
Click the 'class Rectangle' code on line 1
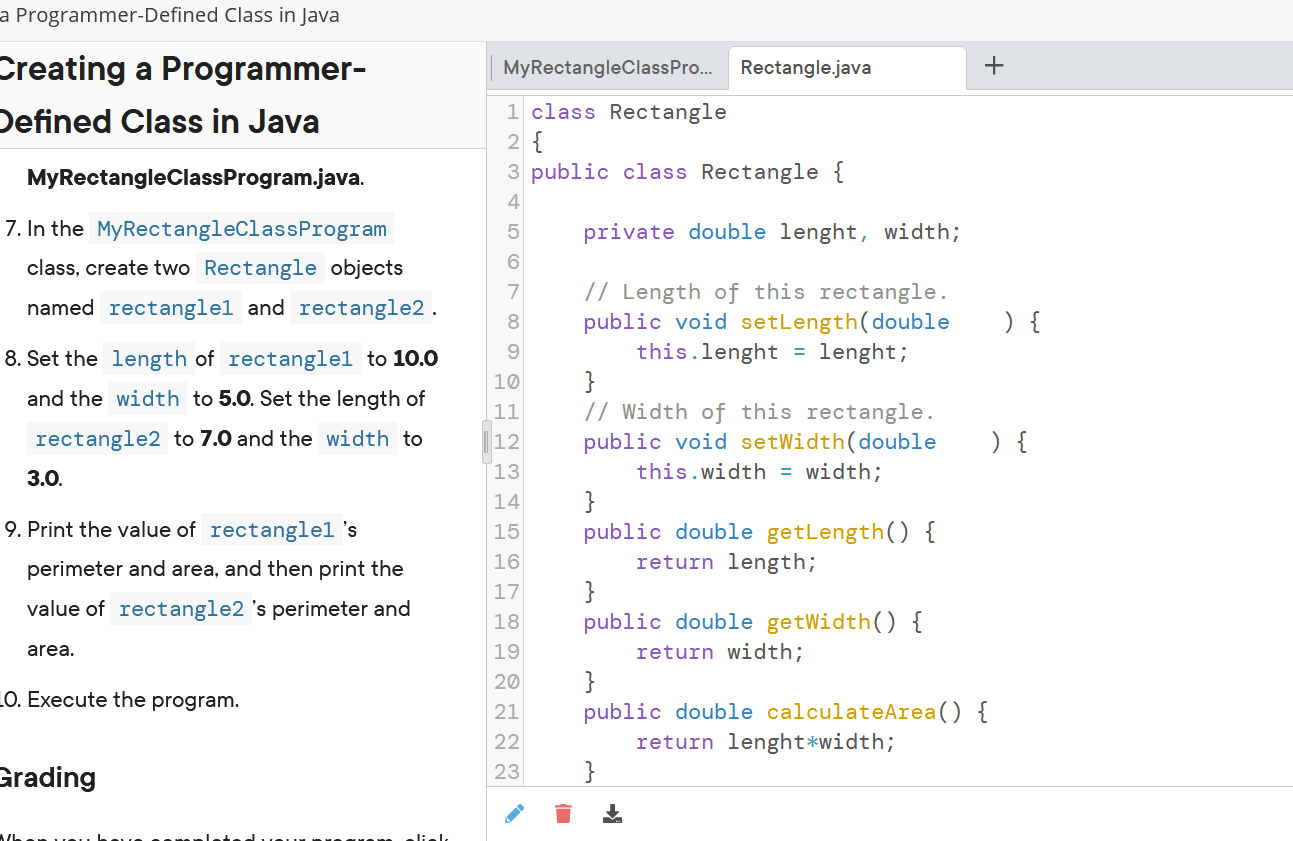628,112
